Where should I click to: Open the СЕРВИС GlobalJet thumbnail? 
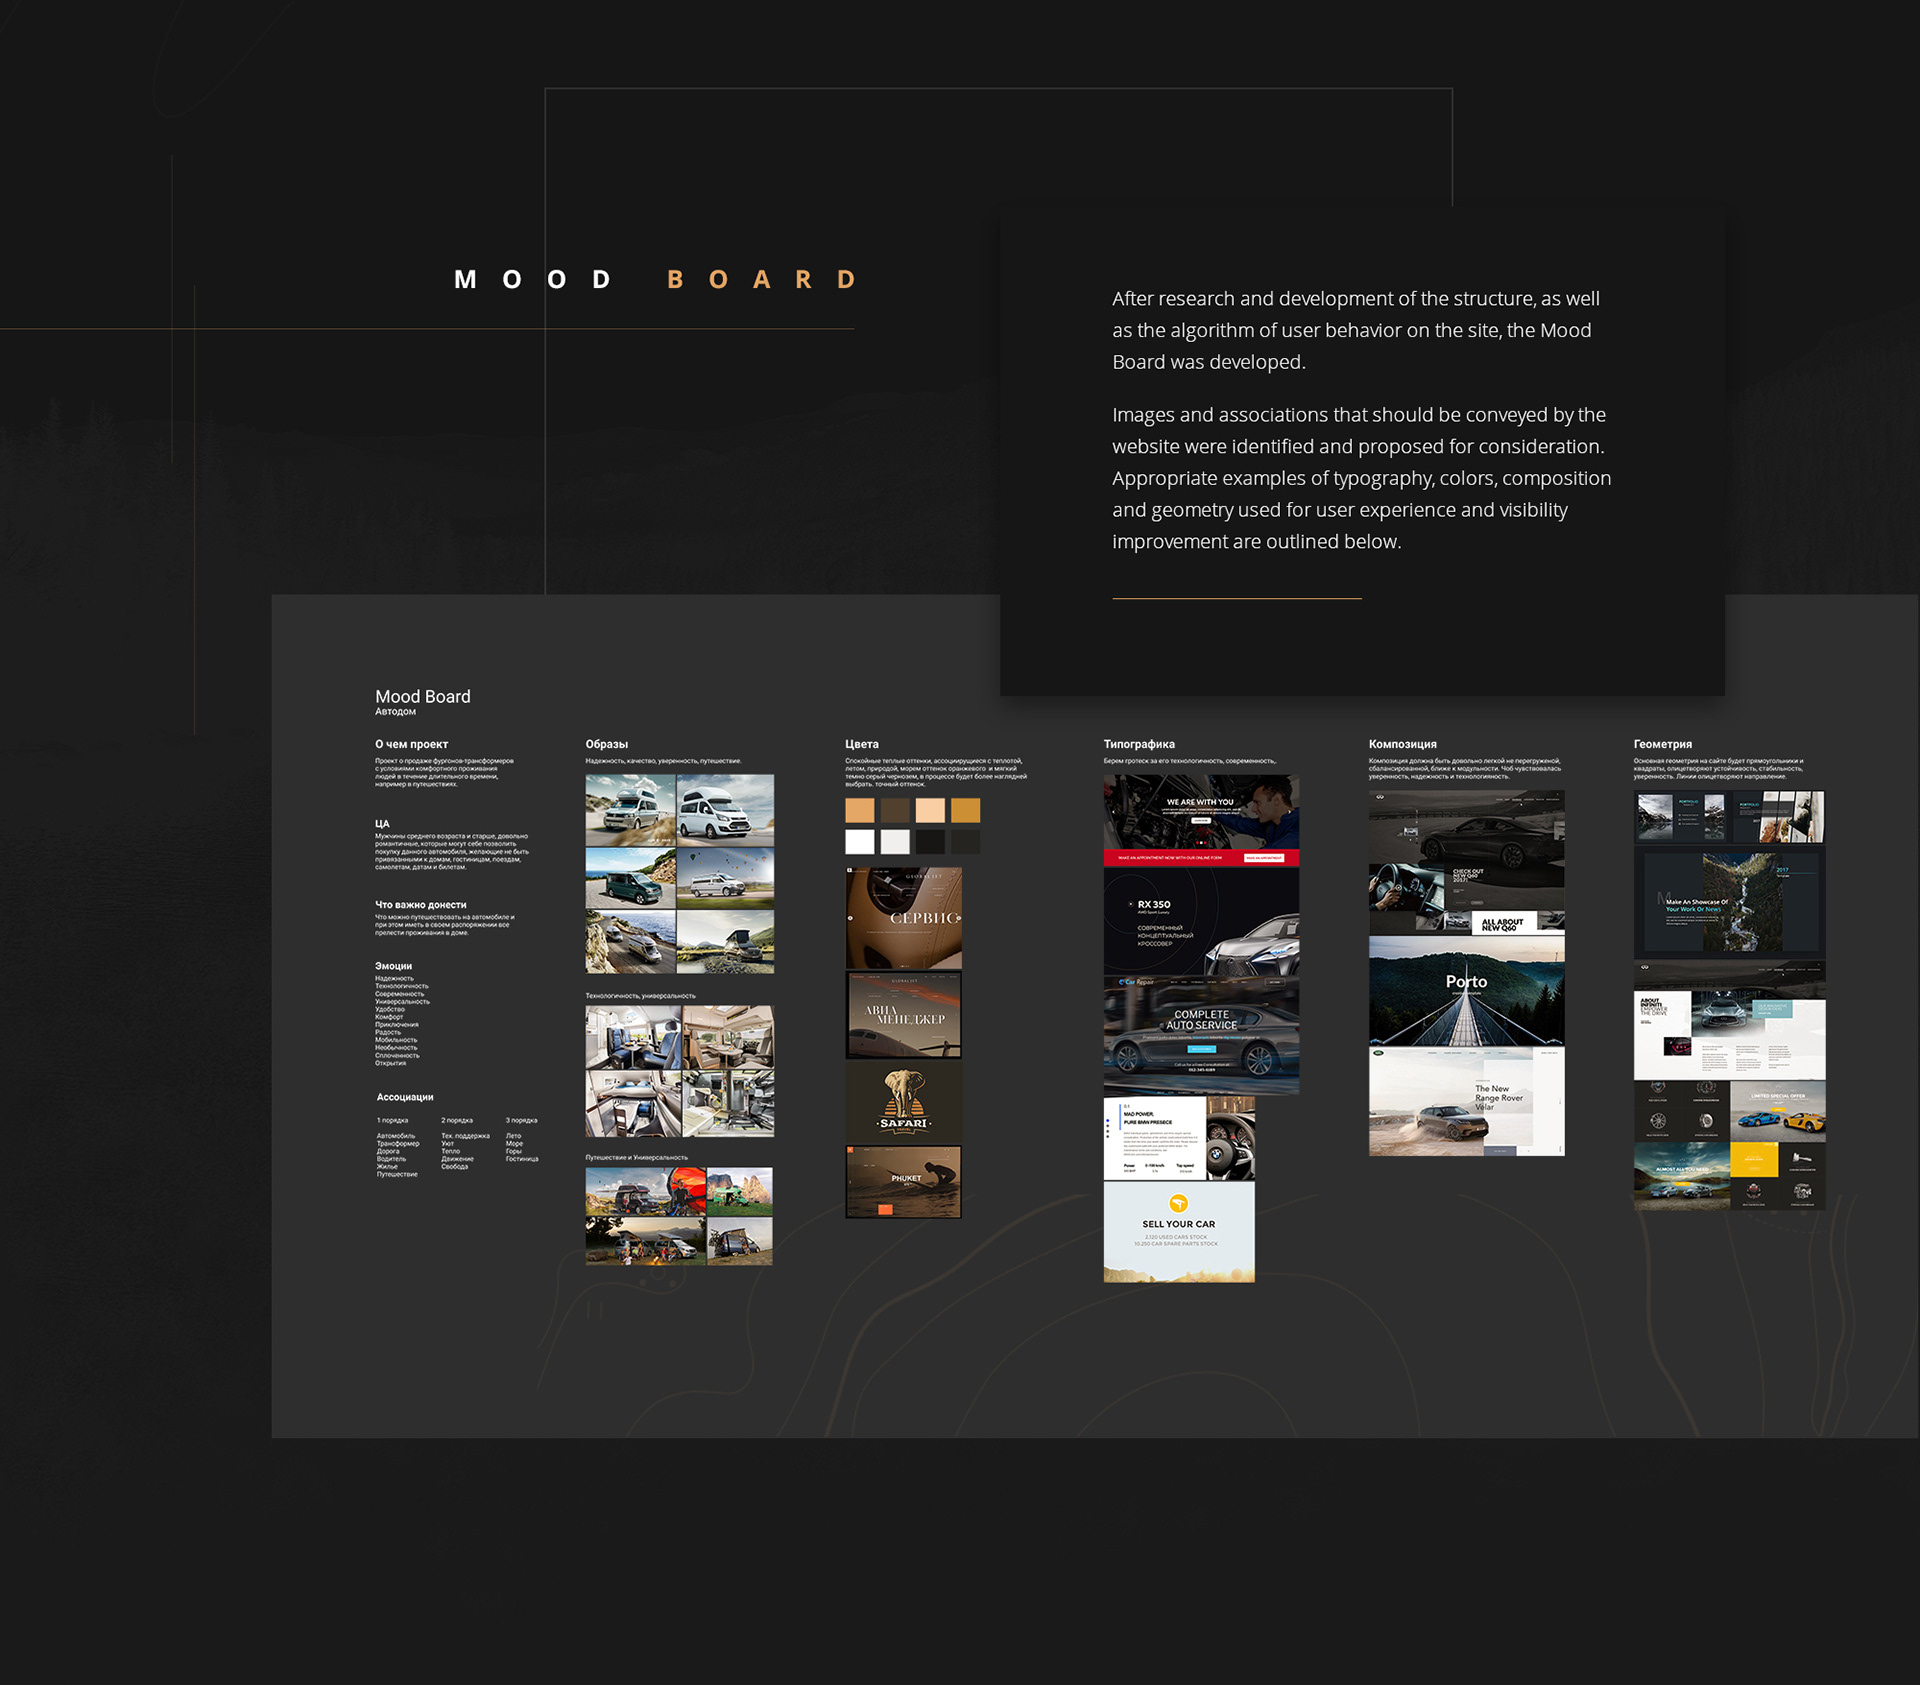(903, 917)
